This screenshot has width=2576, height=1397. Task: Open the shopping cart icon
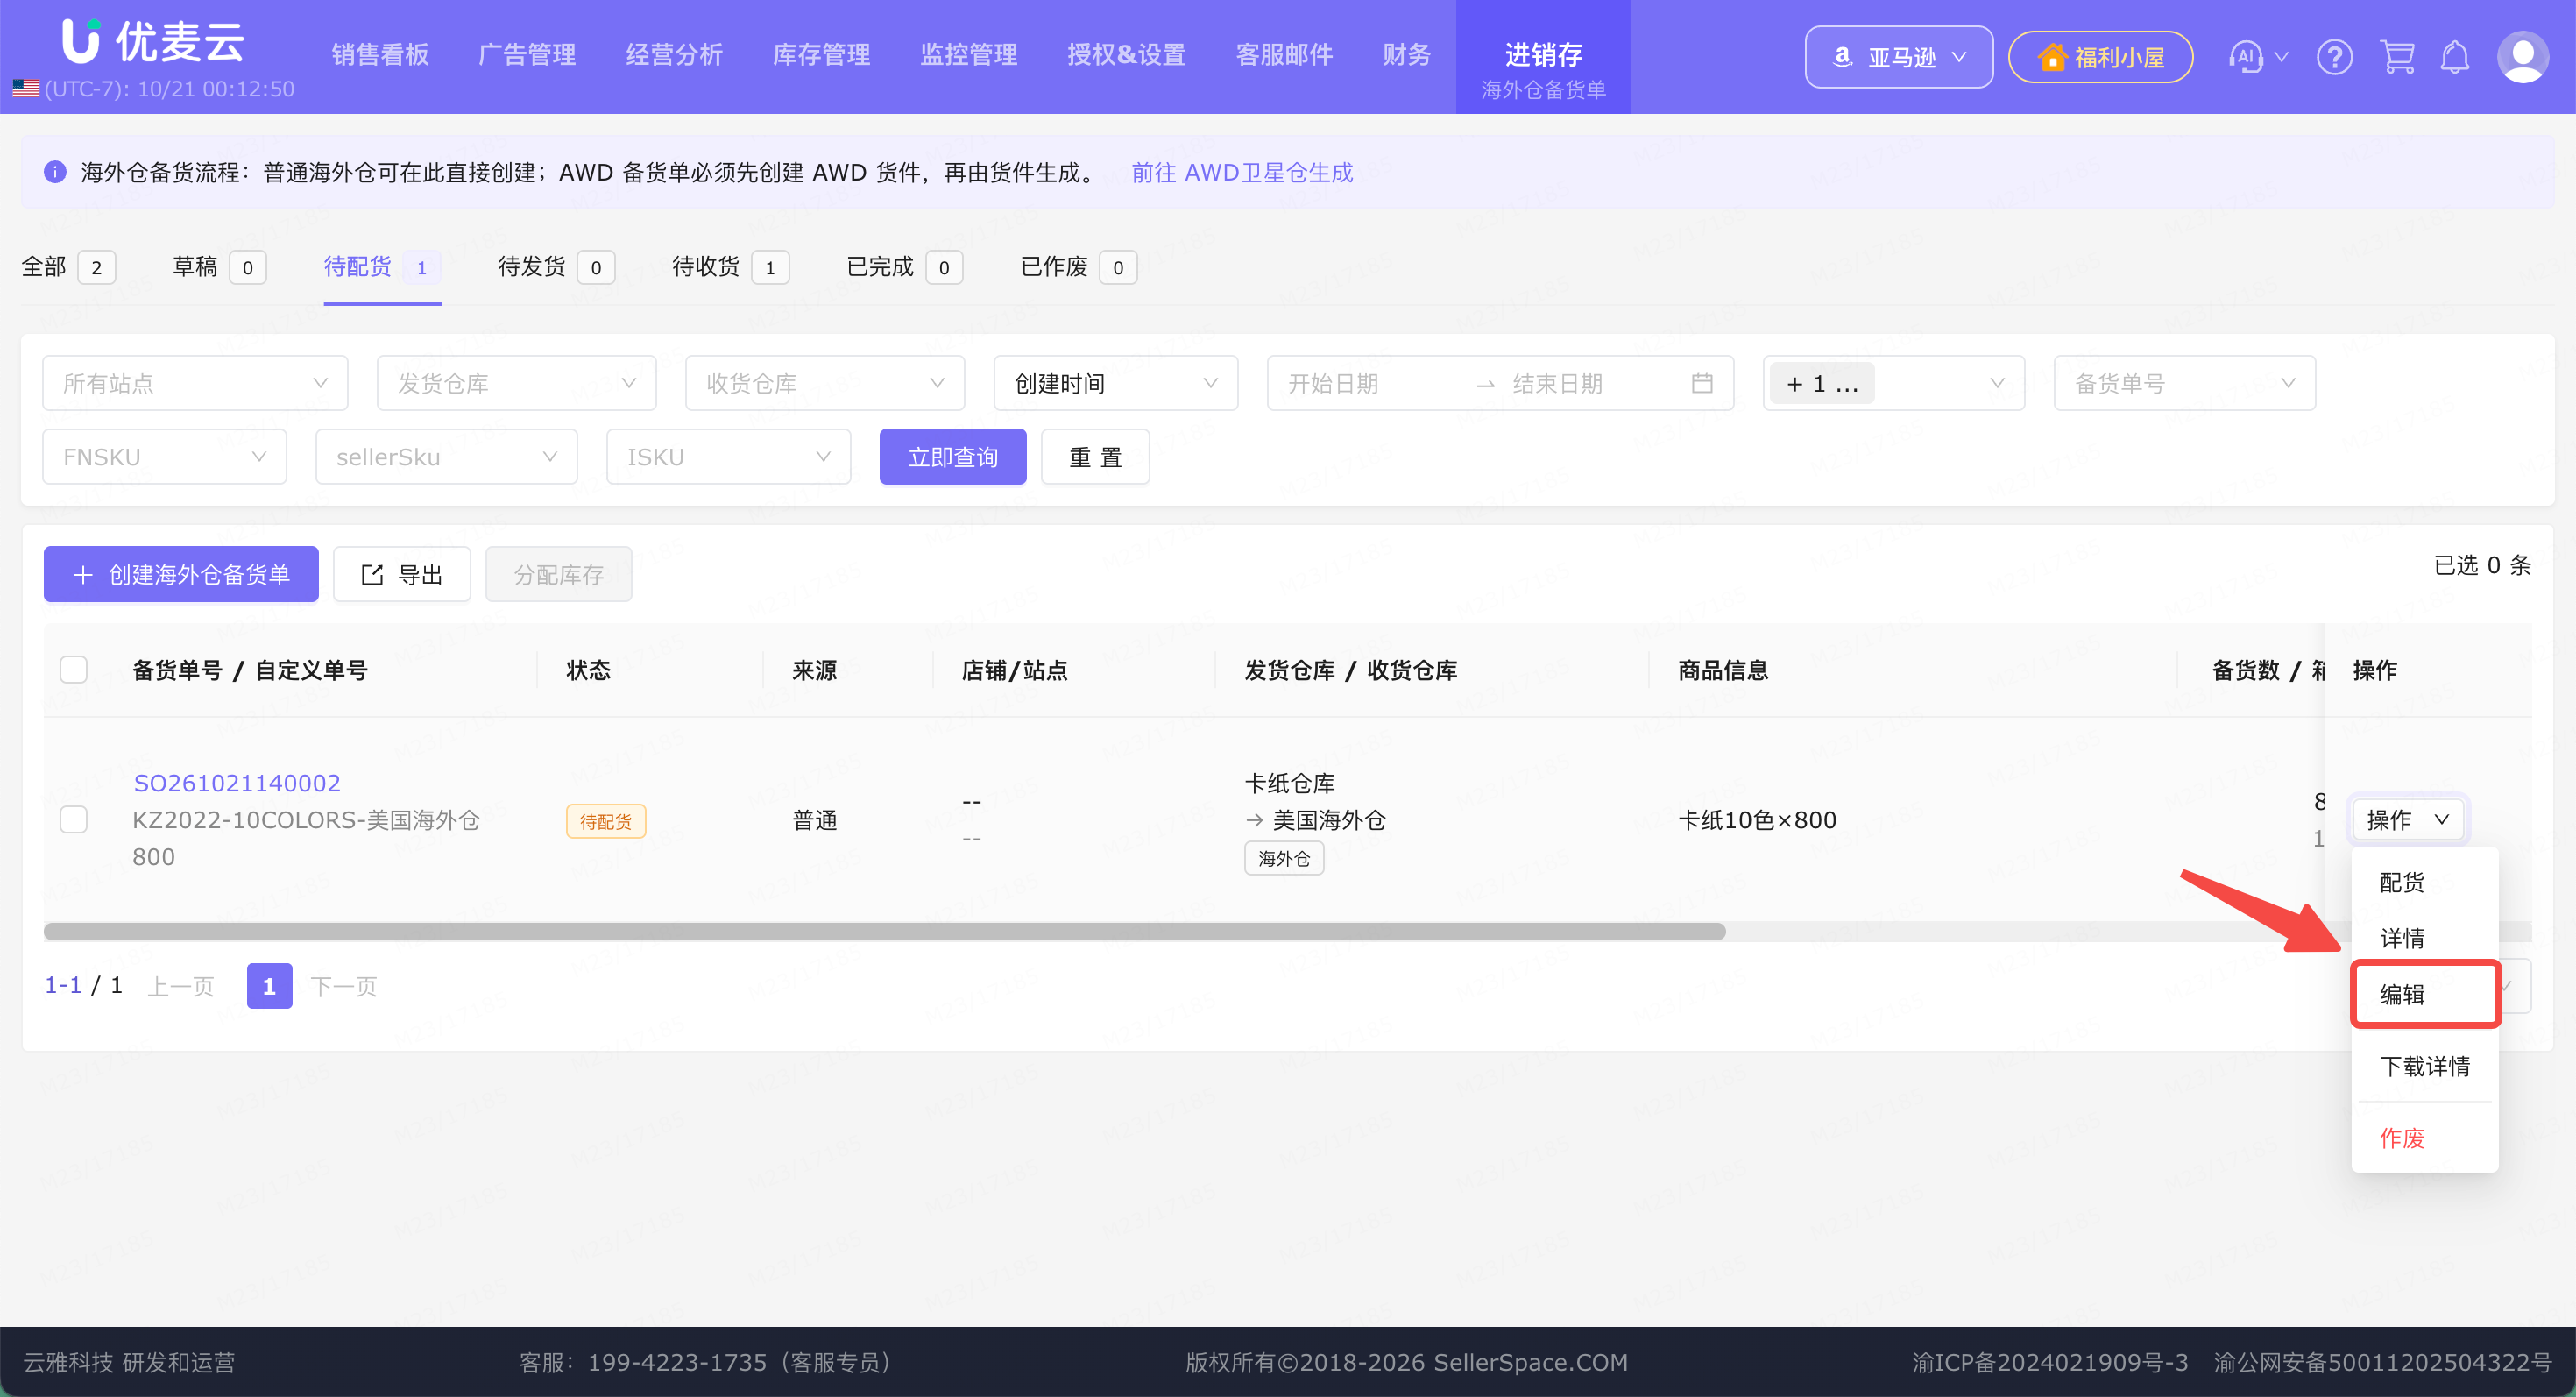(2397, 57)
